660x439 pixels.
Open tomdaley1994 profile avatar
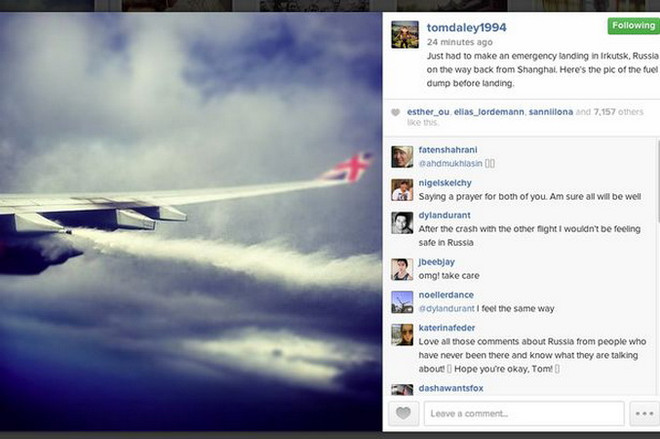(x=405, y=35)
